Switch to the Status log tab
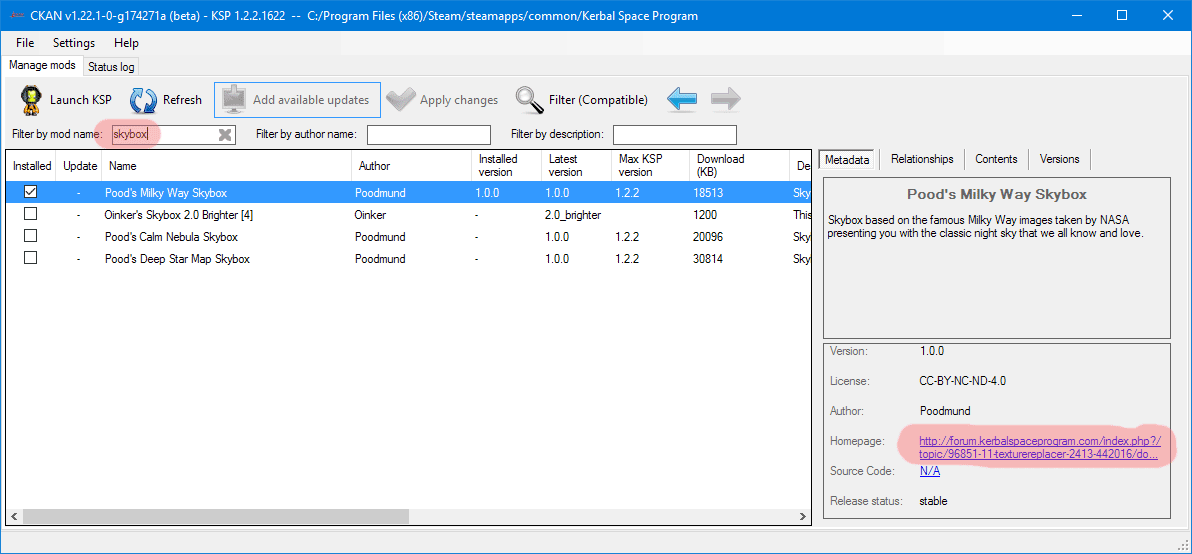The image size is (1192, 554). [x=111, y=67]
